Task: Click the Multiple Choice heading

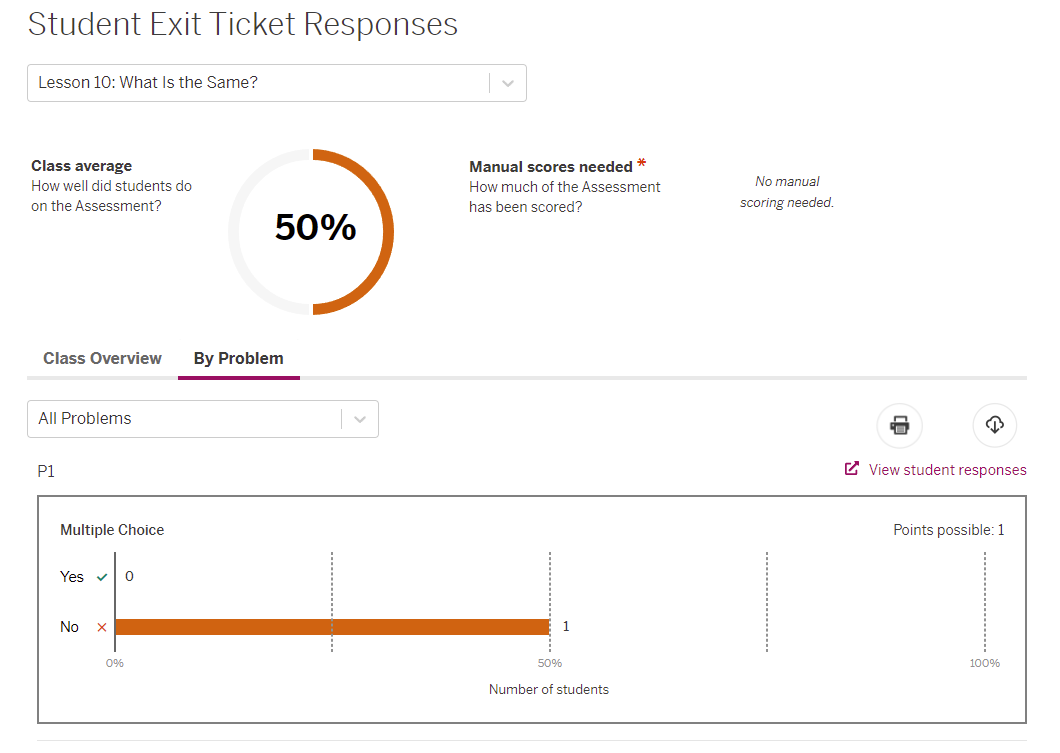Action: [x=112, y=530]
